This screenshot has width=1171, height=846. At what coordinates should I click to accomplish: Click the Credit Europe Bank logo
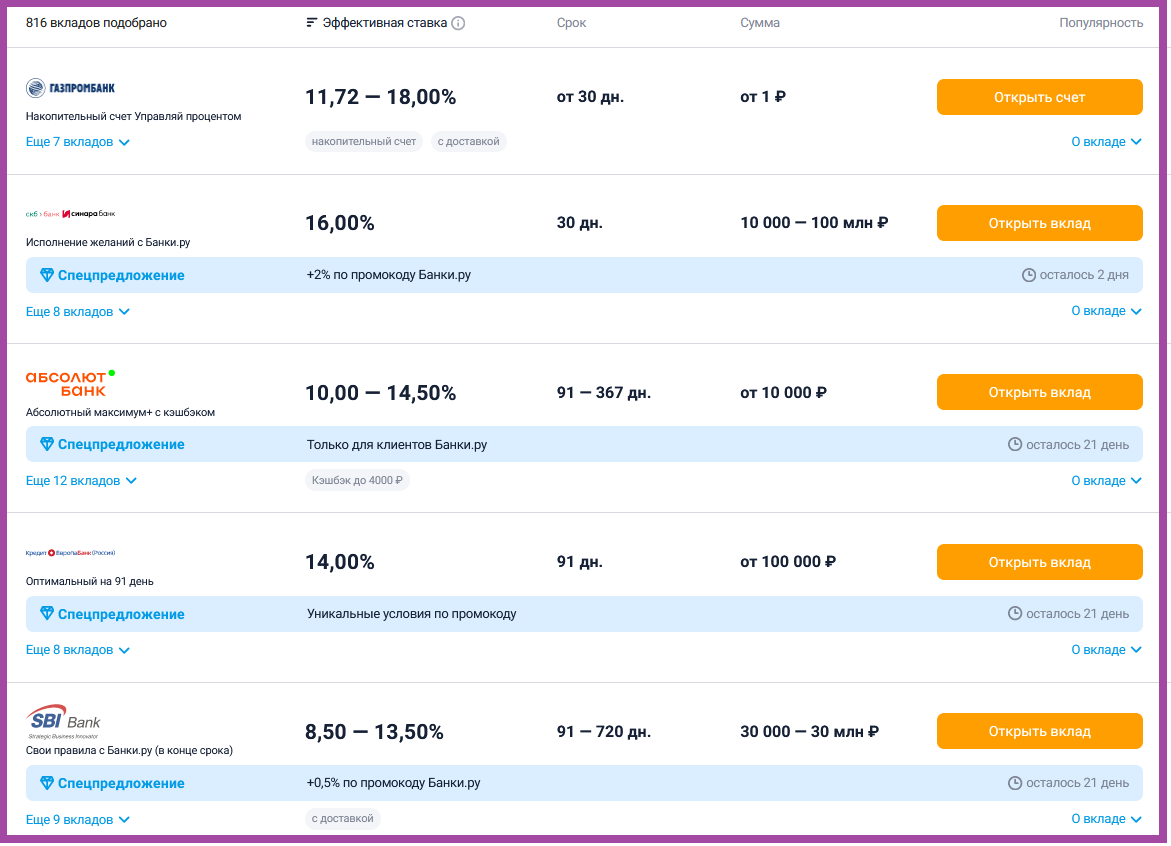pyautogui.click(x=70, y=553)
